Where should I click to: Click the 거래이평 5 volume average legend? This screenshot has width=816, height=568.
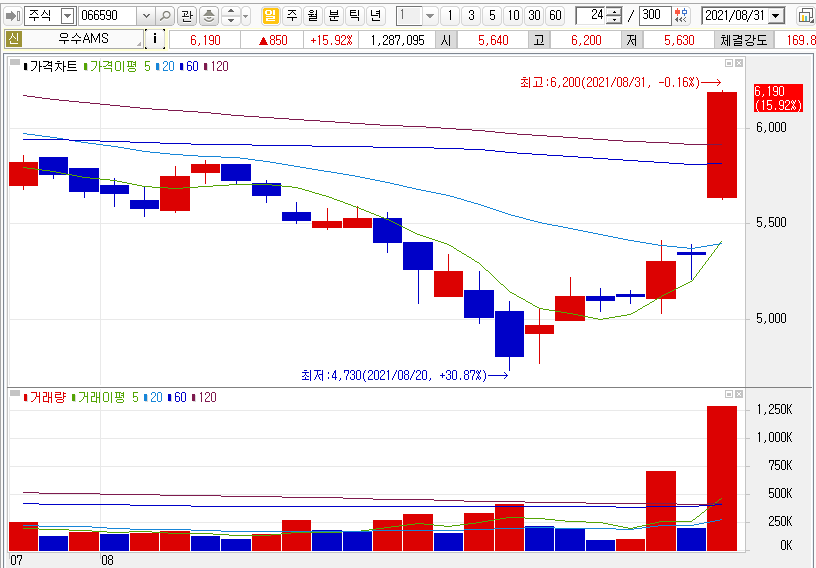click(105, 397)
